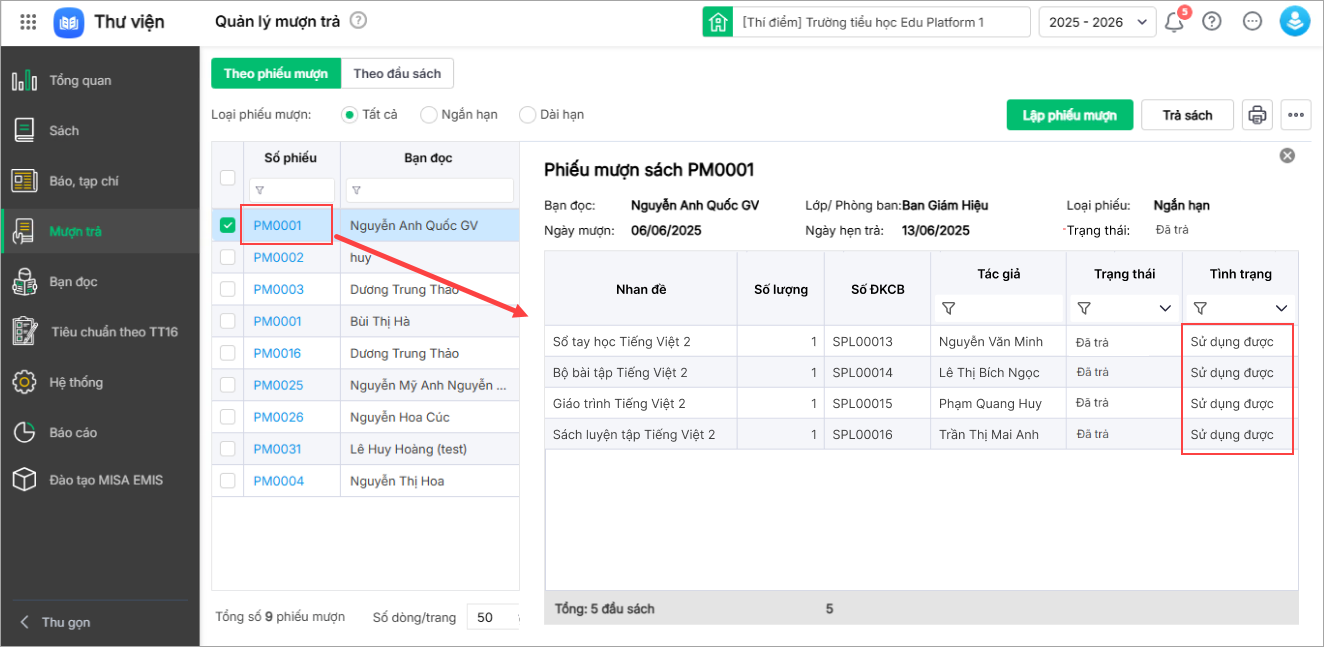Switch to Theo đầu sách tab
This screenshot has height=647, width=1324.
tap(398, 73)
